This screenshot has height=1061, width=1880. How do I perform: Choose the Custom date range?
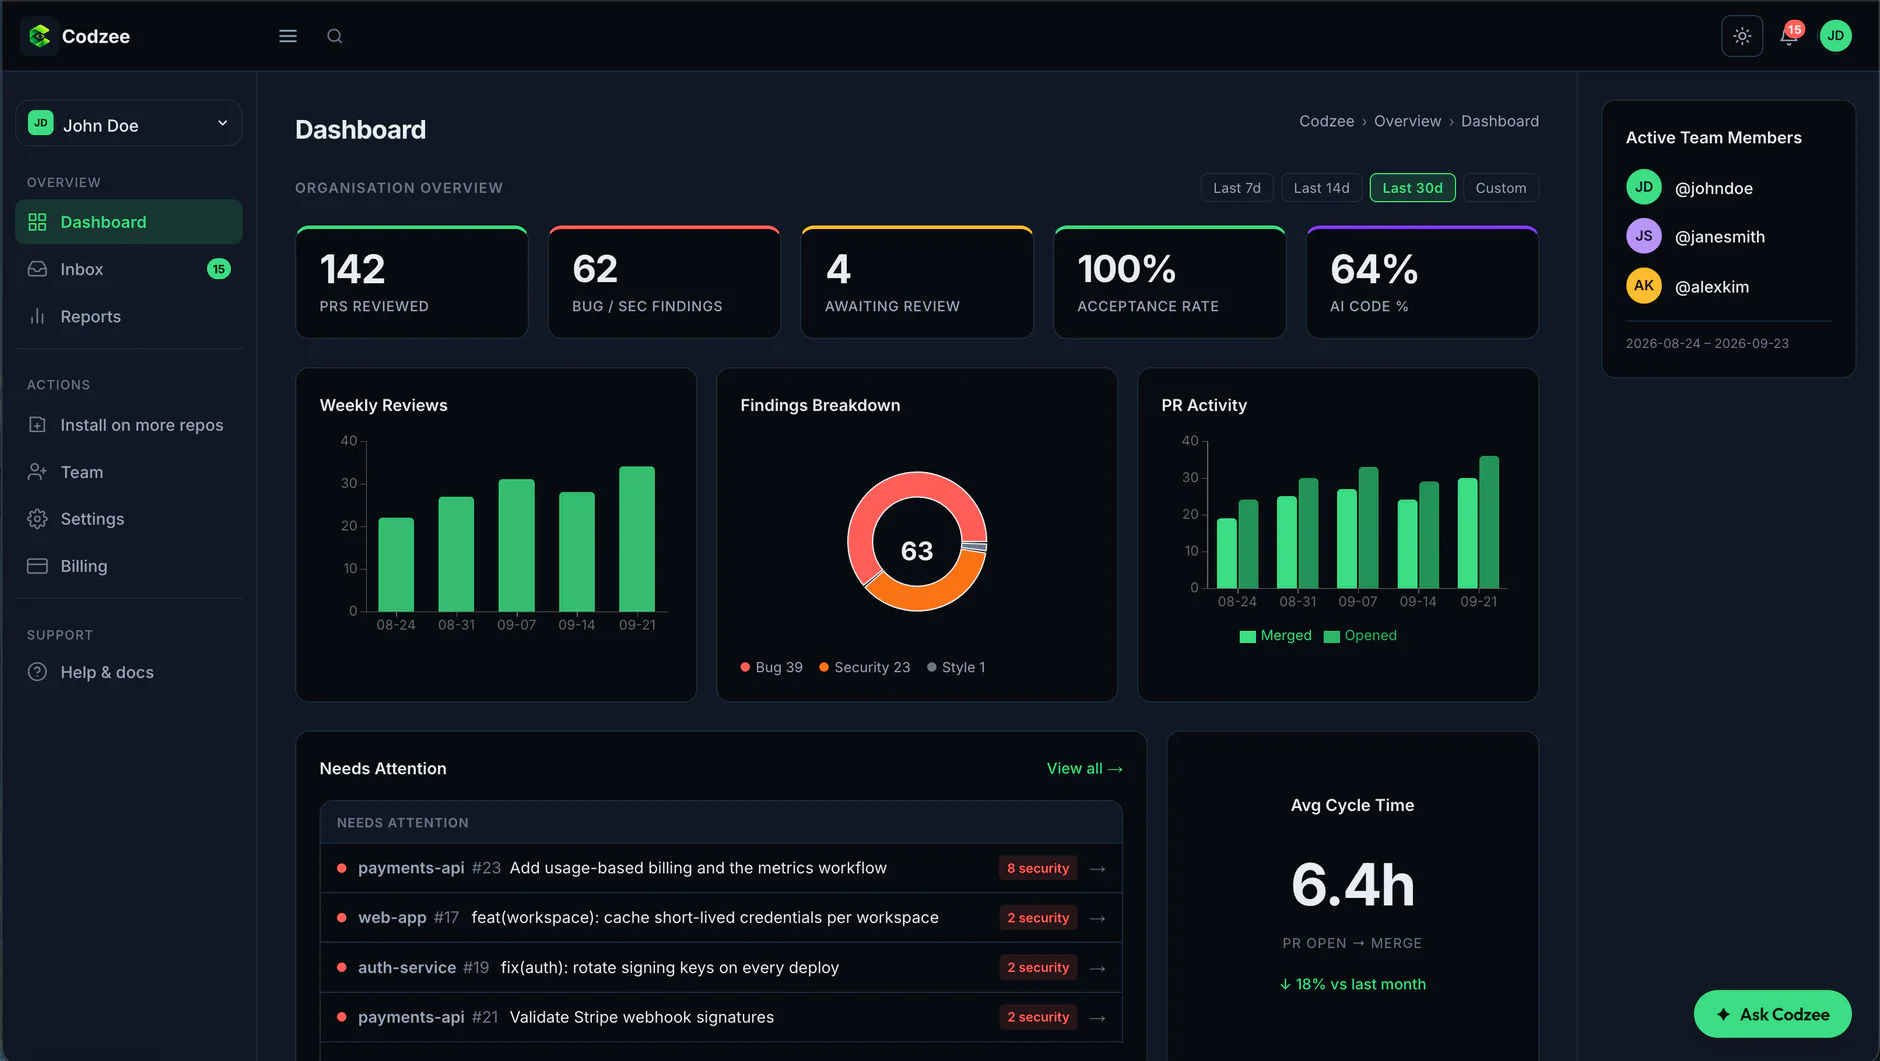pos(1501,188)
